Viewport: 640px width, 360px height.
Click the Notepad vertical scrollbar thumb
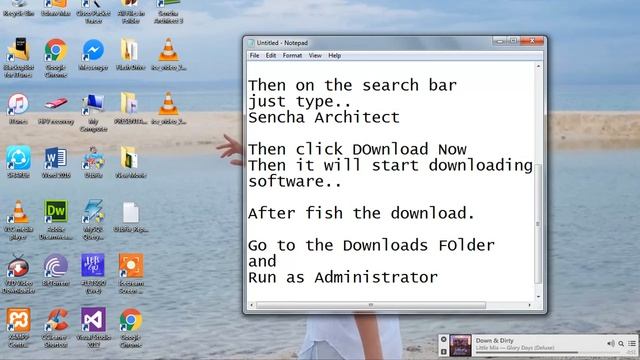pyautogui.click(x=538, y=224)
